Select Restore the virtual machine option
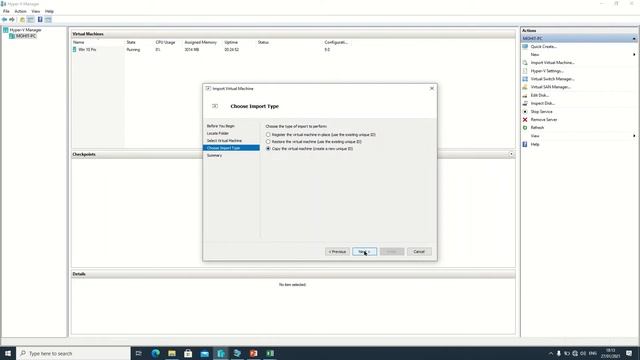Image resolution: width=640 pixels, height=360 pixels. (268, 142)
